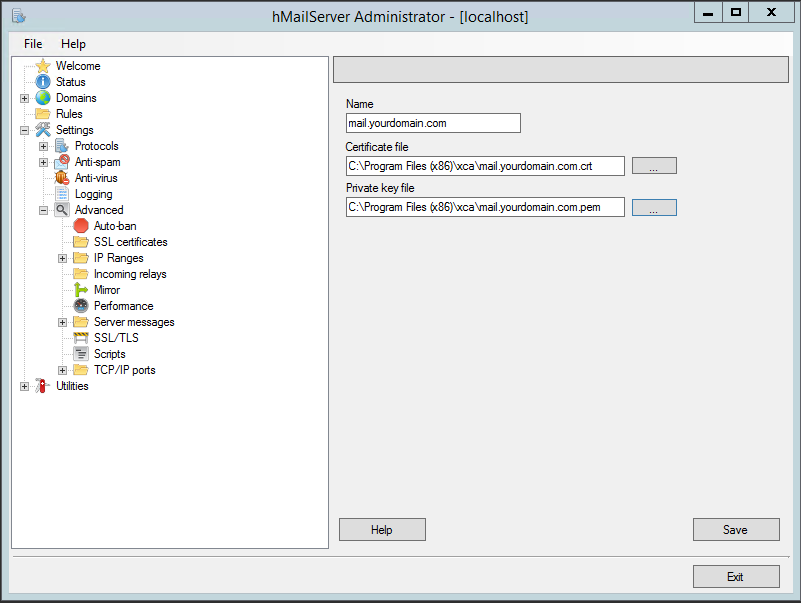Click the Scripts page icon

point(81,354)
